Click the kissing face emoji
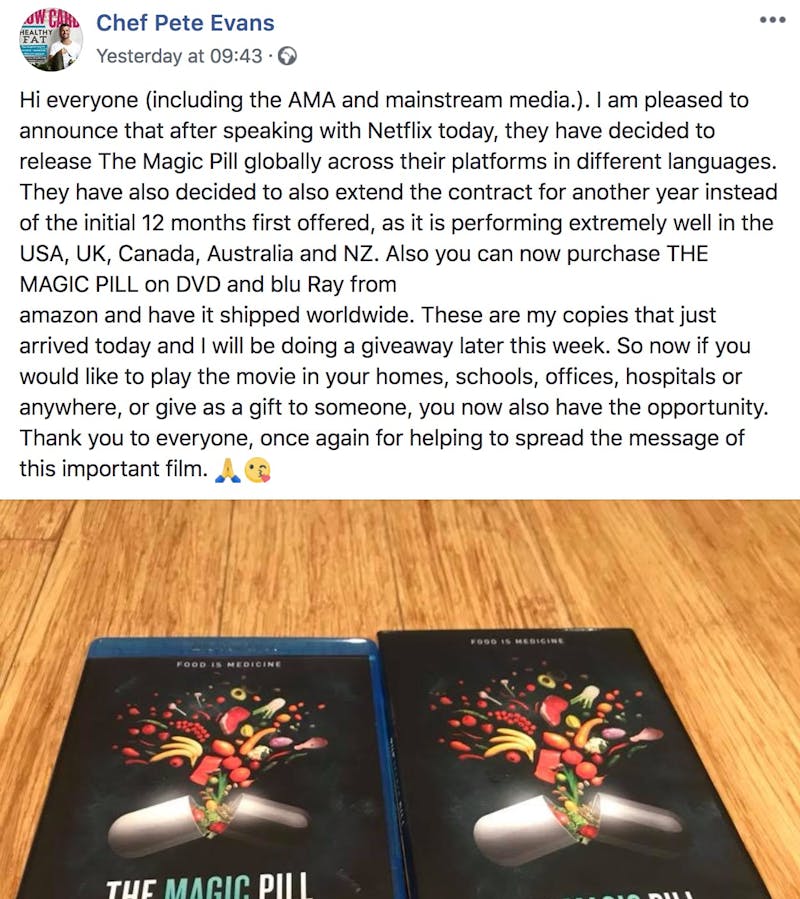The height and width of the screenshot is (899, 800). (257, 471)
